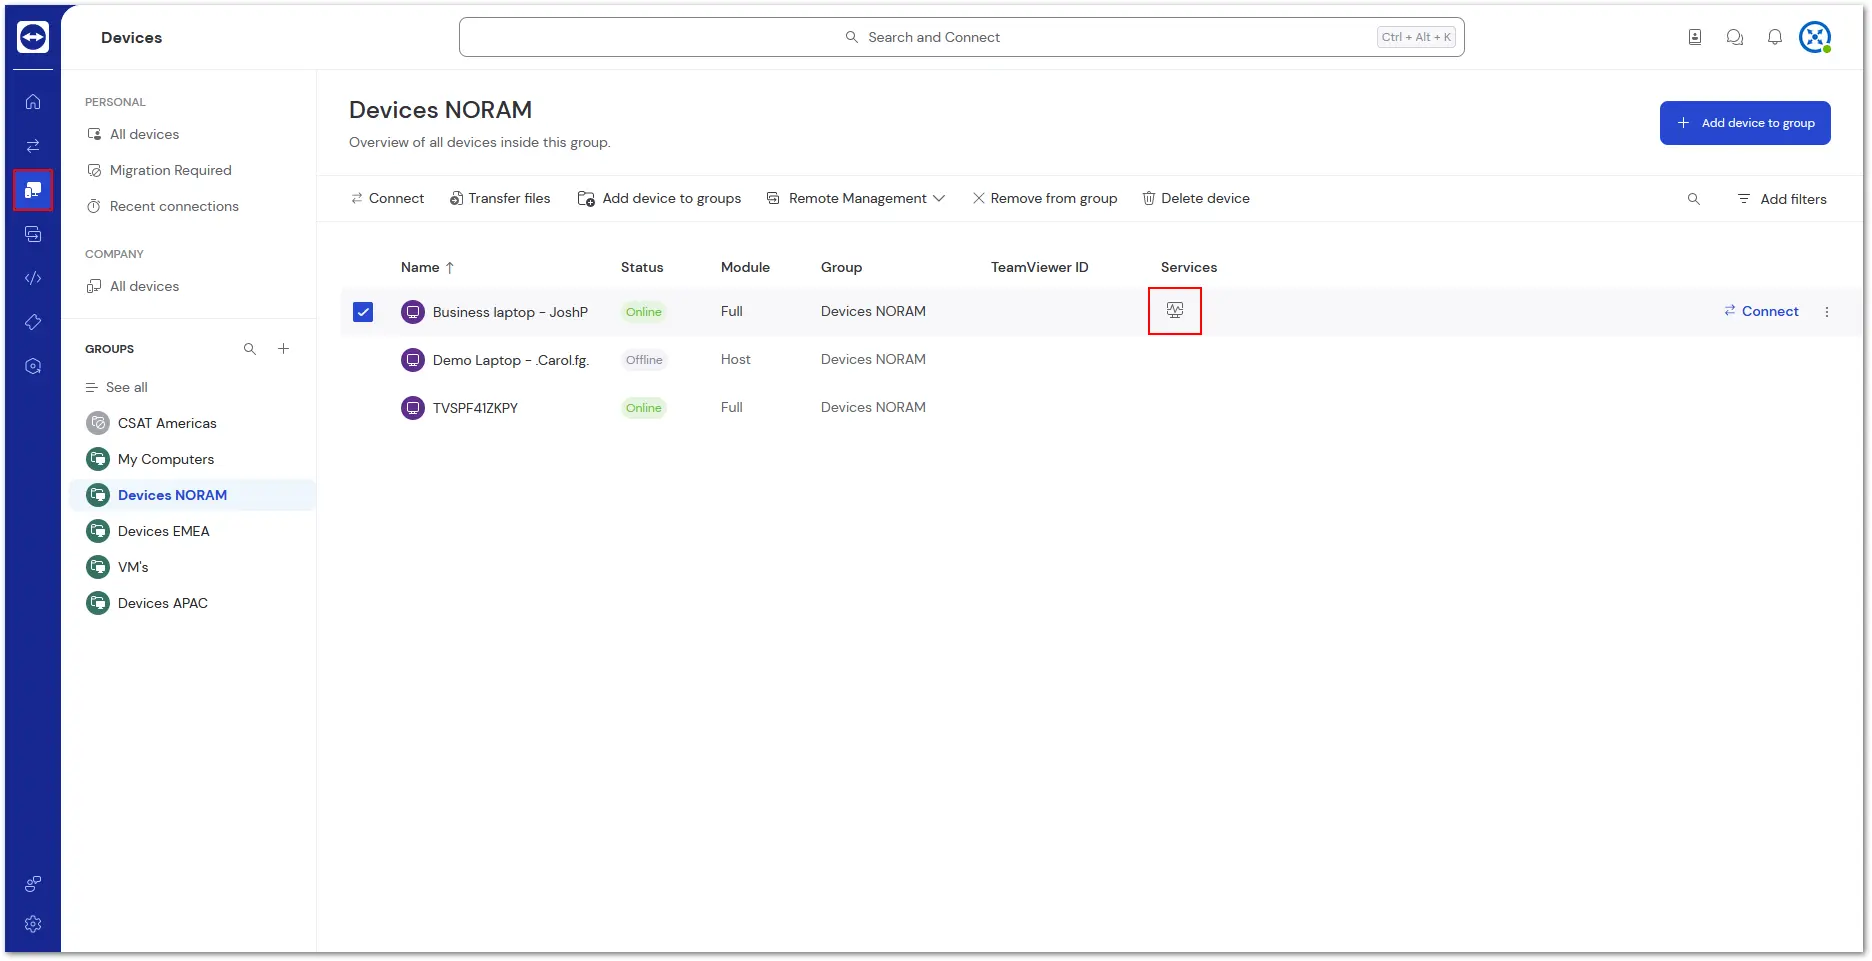Click Delete device

[x=1196, y=199]
